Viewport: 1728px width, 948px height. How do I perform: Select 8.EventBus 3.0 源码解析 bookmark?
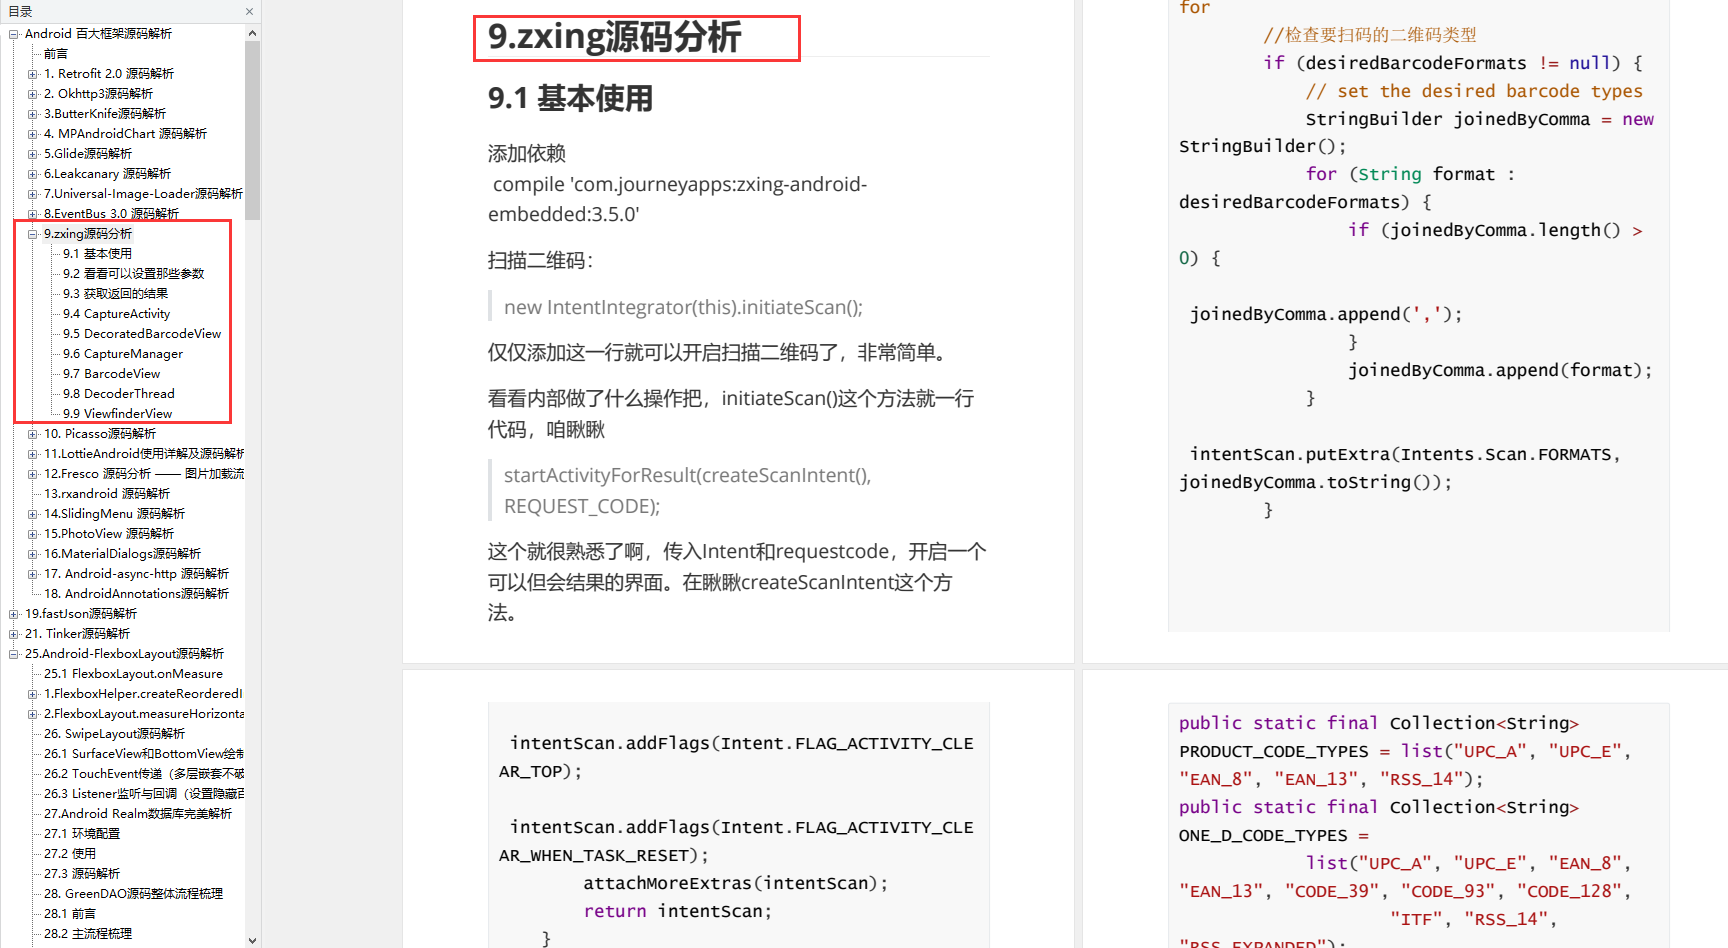coord(111,214)
